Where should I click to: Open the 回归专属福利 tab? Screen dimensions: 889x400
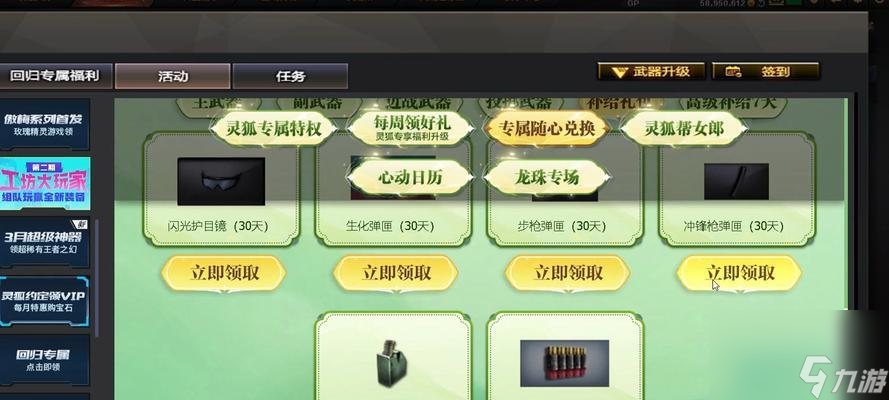pyautogui.click(x=56, y=76)
